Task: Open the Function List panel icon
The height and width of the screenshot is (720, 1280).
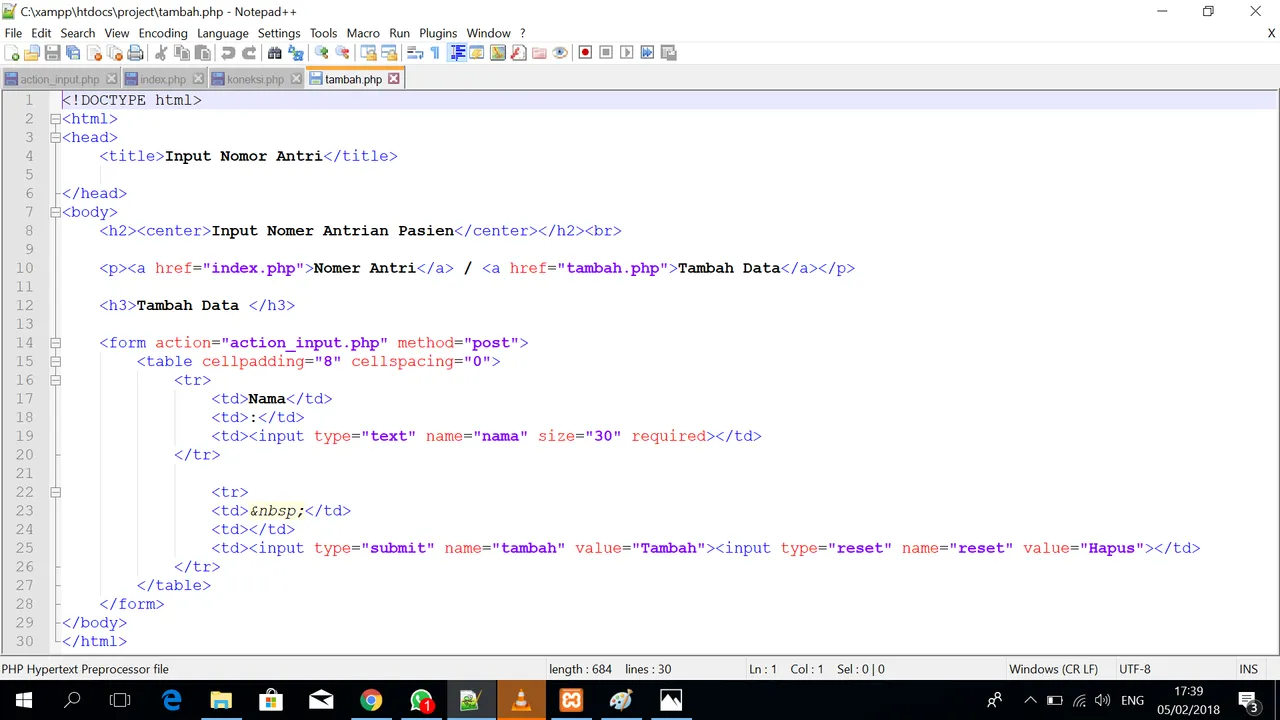Action: [518, 52]
